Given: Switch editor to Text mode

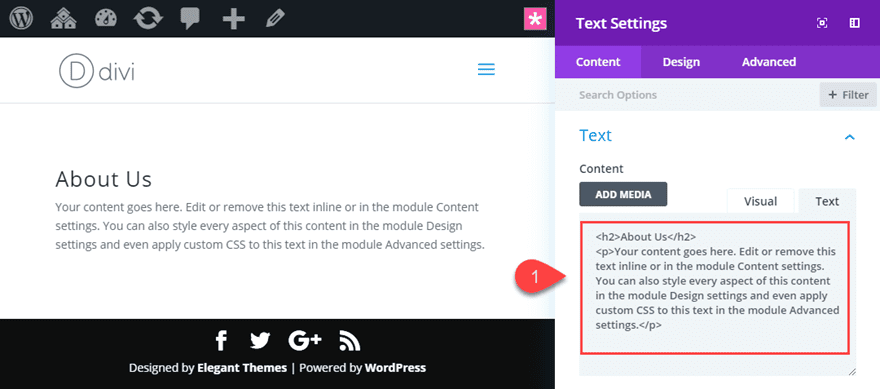Looking at the screenshot, I should tap(827, 201).
